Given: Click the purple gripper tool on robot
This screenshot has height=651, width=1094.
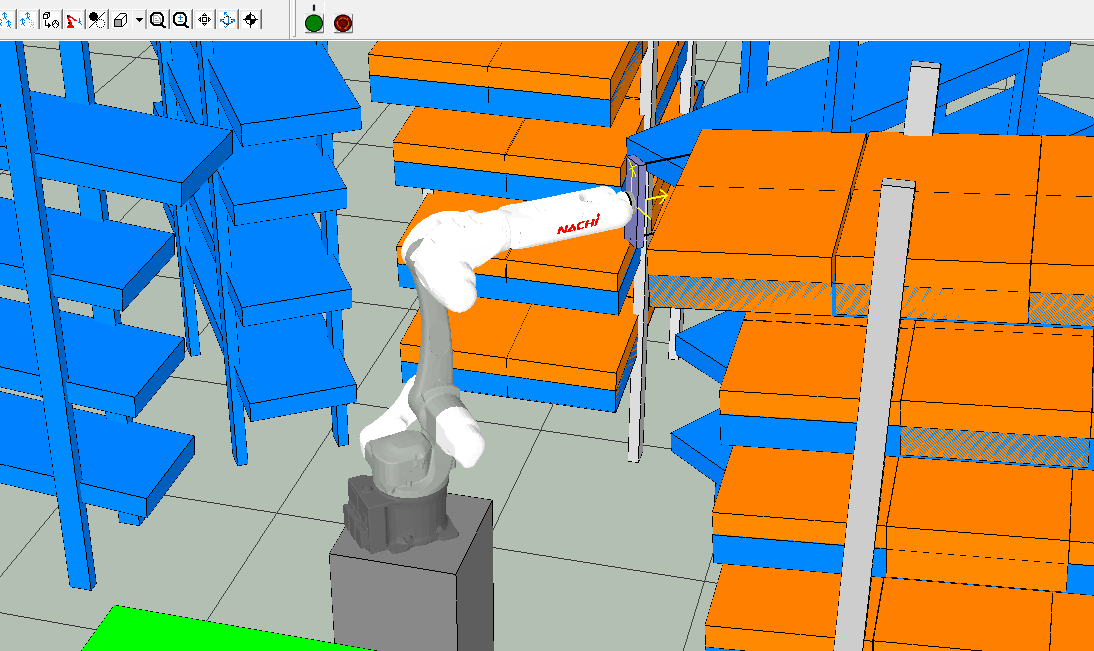Looking at the screenshot, I should tap(636, 204).
